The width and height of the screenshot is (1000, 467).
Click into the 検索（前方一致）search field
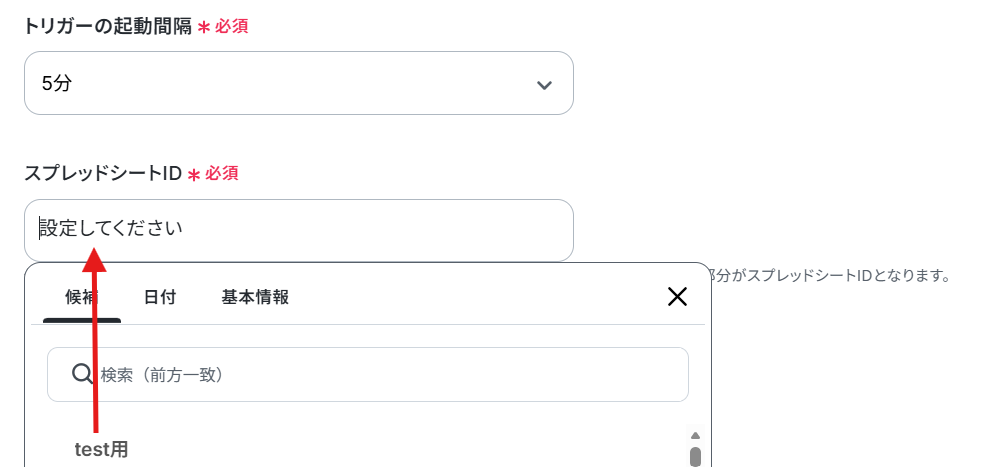click(368, 374)
